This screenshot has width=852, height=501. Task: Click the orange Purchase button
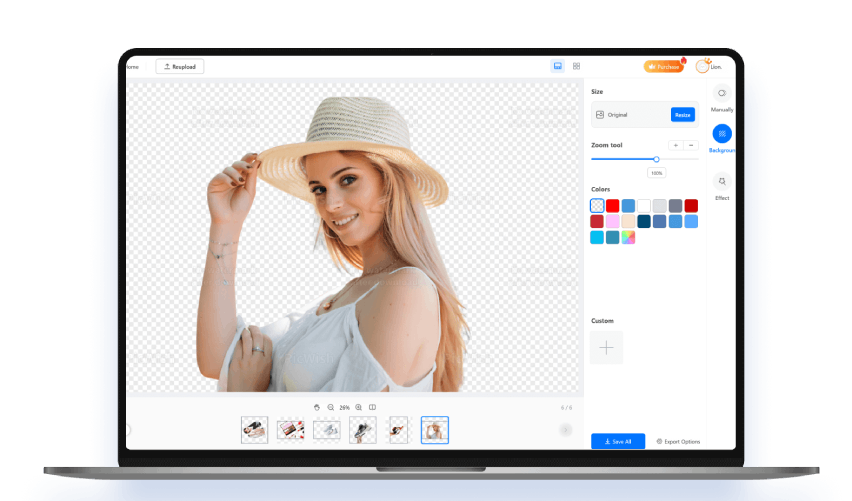(x=664, y=66)
